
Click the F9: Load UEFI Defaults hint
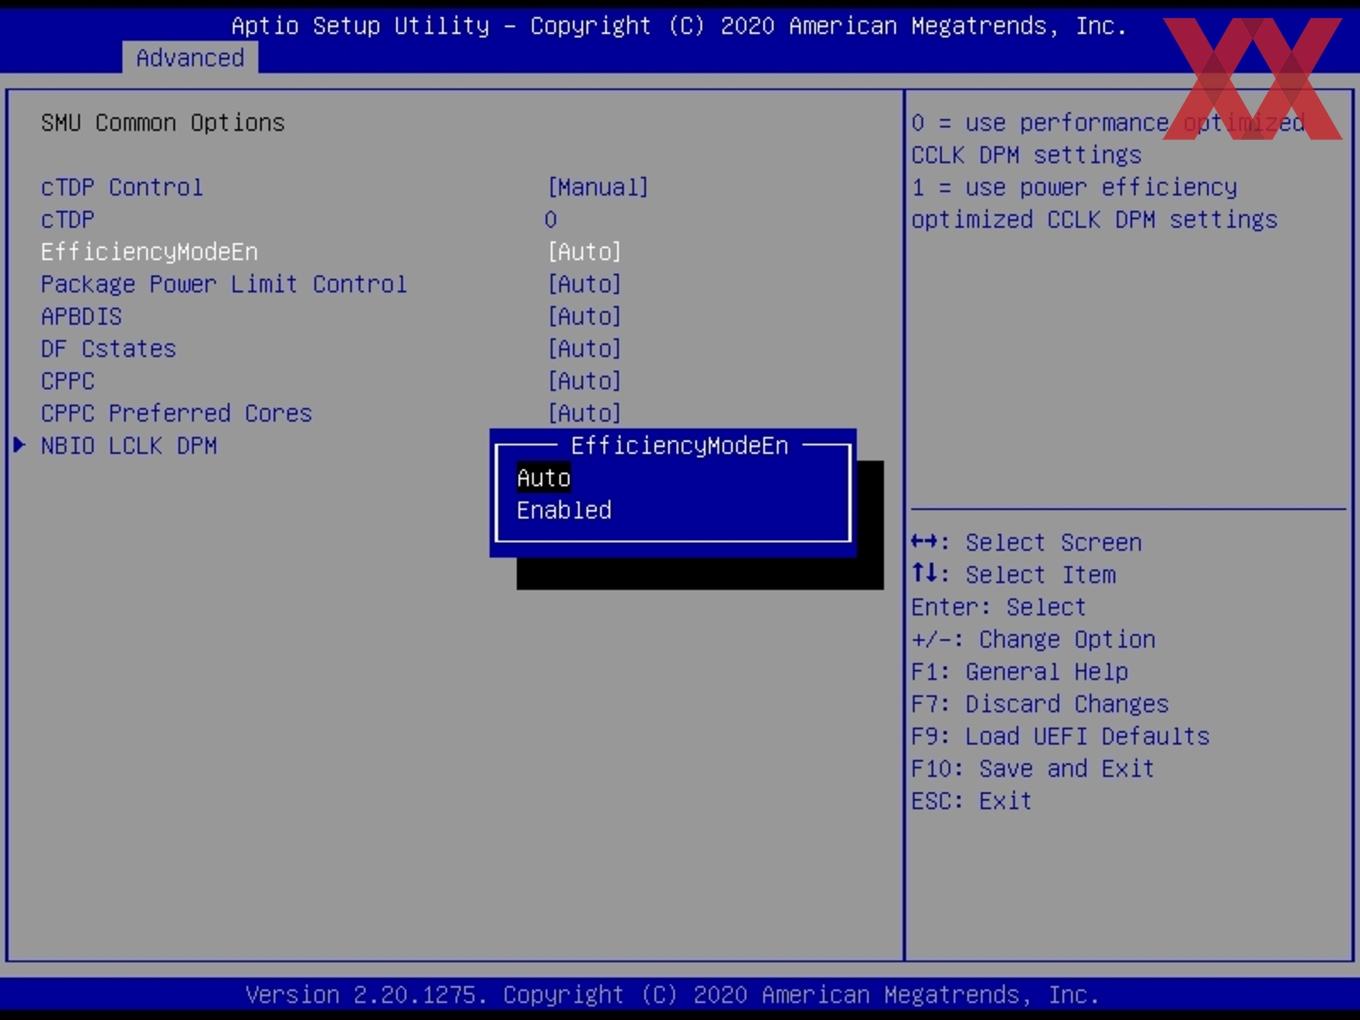[1060, 736]
